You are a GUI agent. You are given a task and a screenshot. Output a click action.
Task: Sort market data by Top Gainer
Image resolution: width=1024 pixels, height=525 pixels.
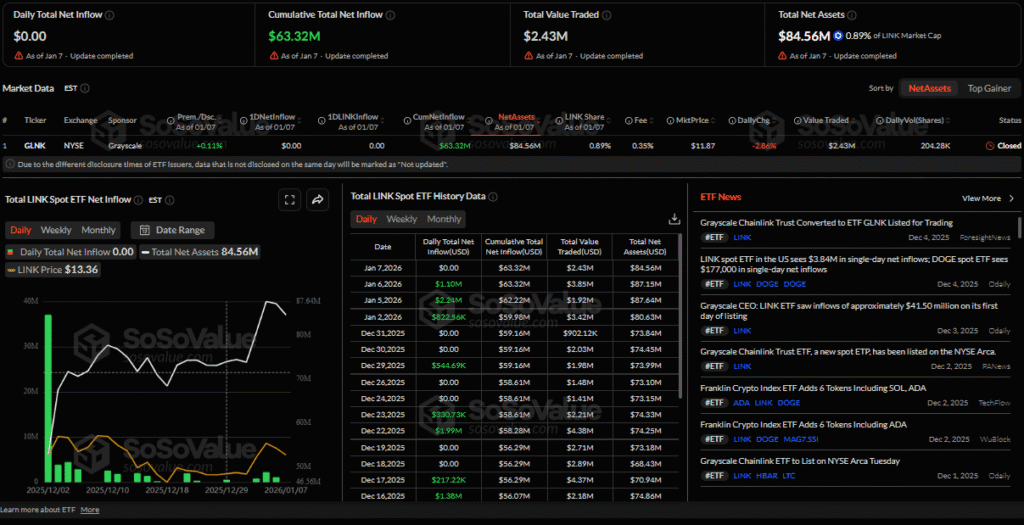pos(987,89)
